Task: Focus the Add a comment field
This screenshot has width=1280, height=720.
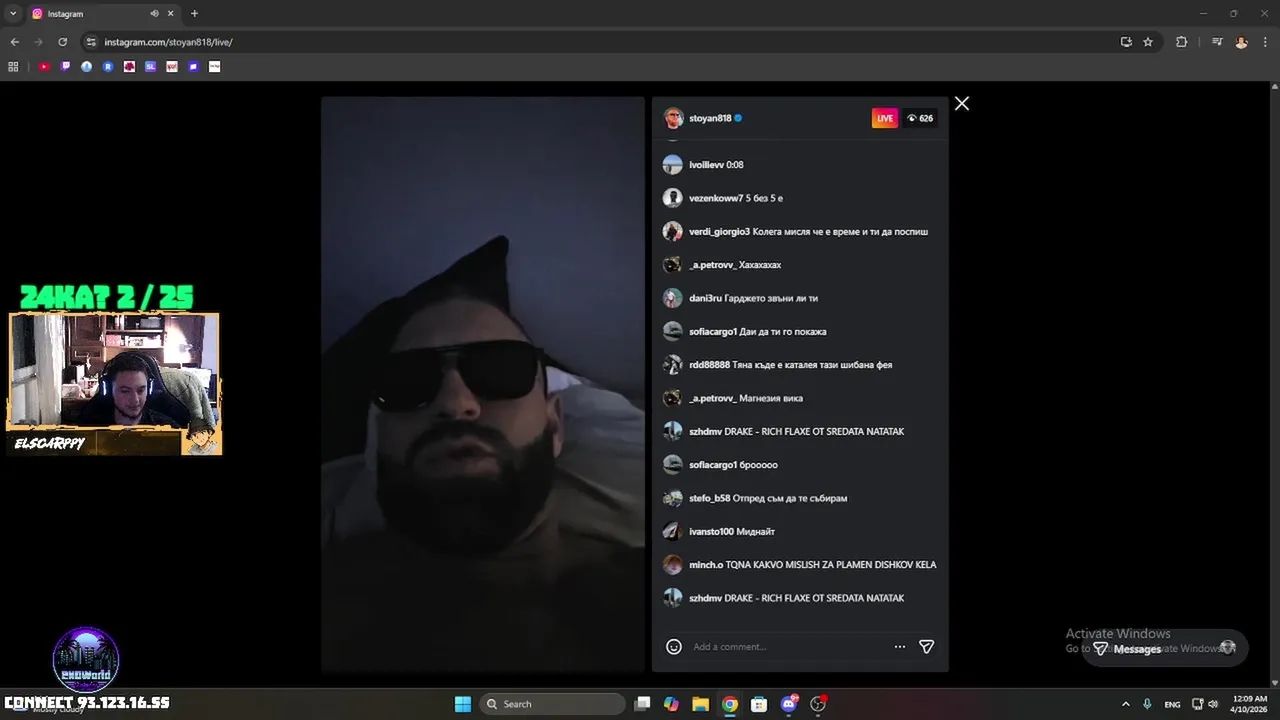Action: [788, 647]
